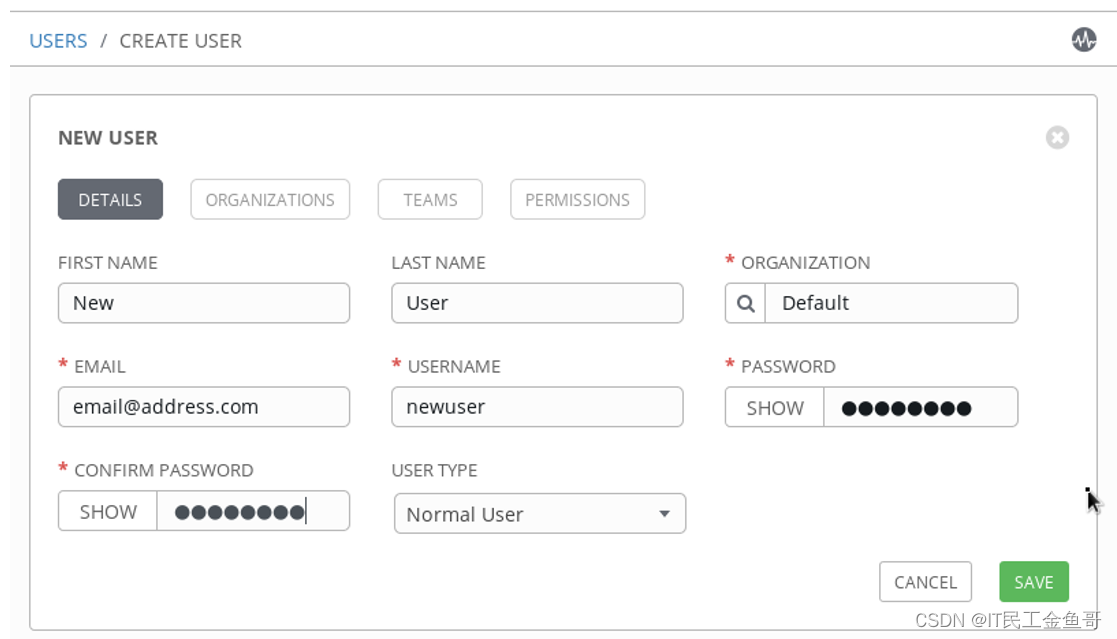Screen dimensions: 1117x639
Task: Open the Permissions tab
Action: click(x=578, y=199)
